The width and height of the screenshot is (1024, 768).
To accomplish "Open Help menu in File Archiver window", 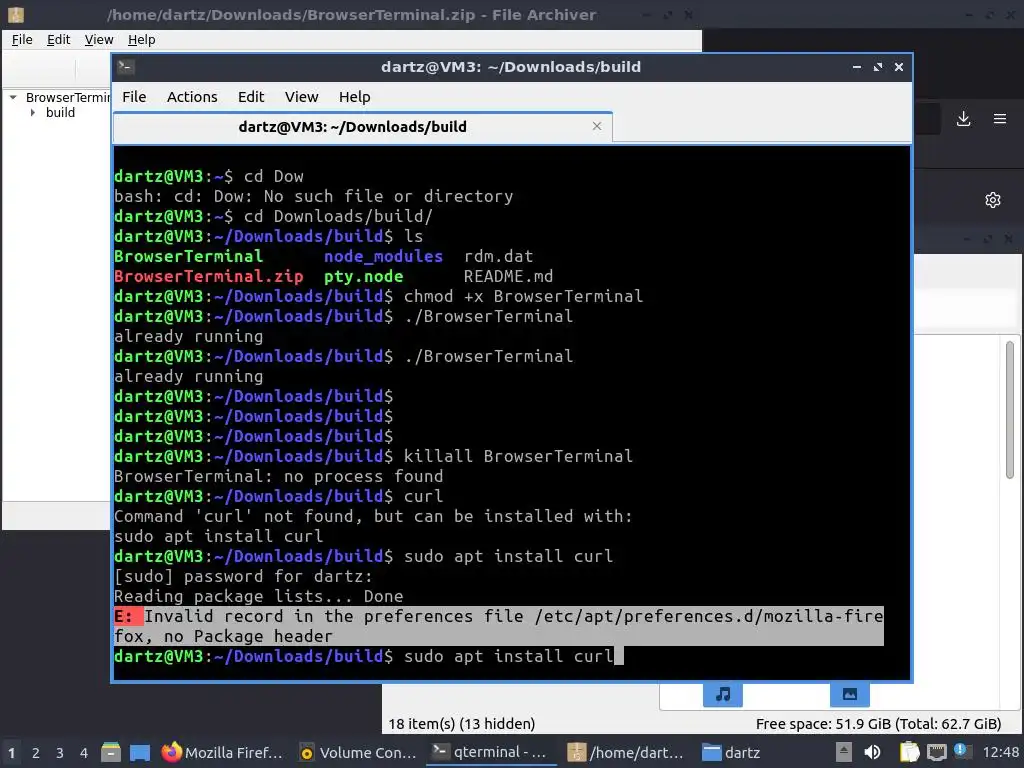I will coord(141,40).
